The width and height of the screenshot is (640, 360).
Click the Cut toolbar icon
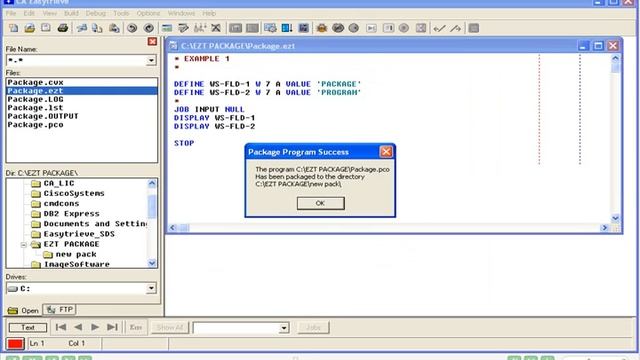[82, 28]
